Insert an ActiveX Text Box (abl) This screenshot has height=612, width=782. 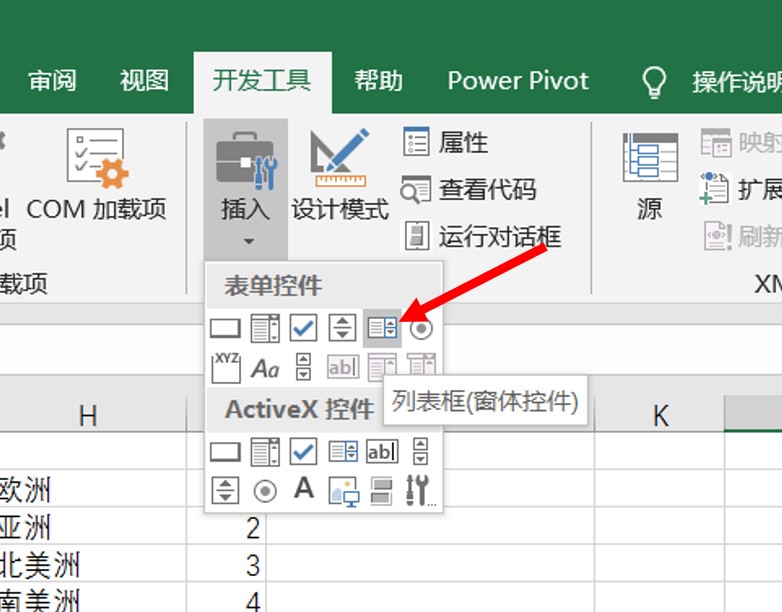[x=382, y=452]
